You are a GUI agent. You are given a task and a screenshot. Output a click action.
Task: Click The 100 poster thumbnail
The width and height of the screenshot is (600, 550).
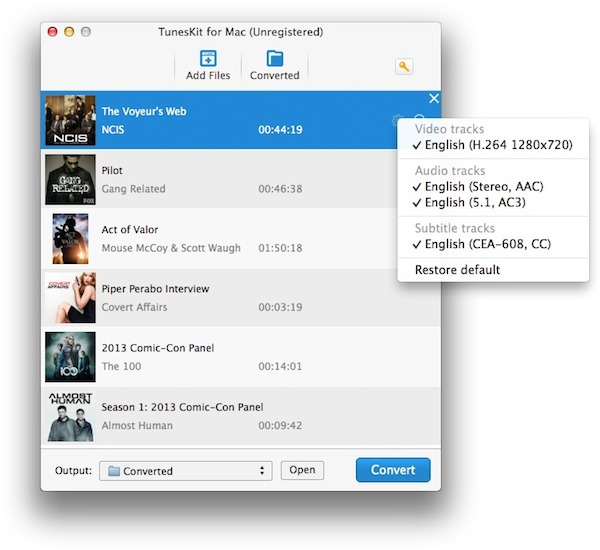[70, 357]
